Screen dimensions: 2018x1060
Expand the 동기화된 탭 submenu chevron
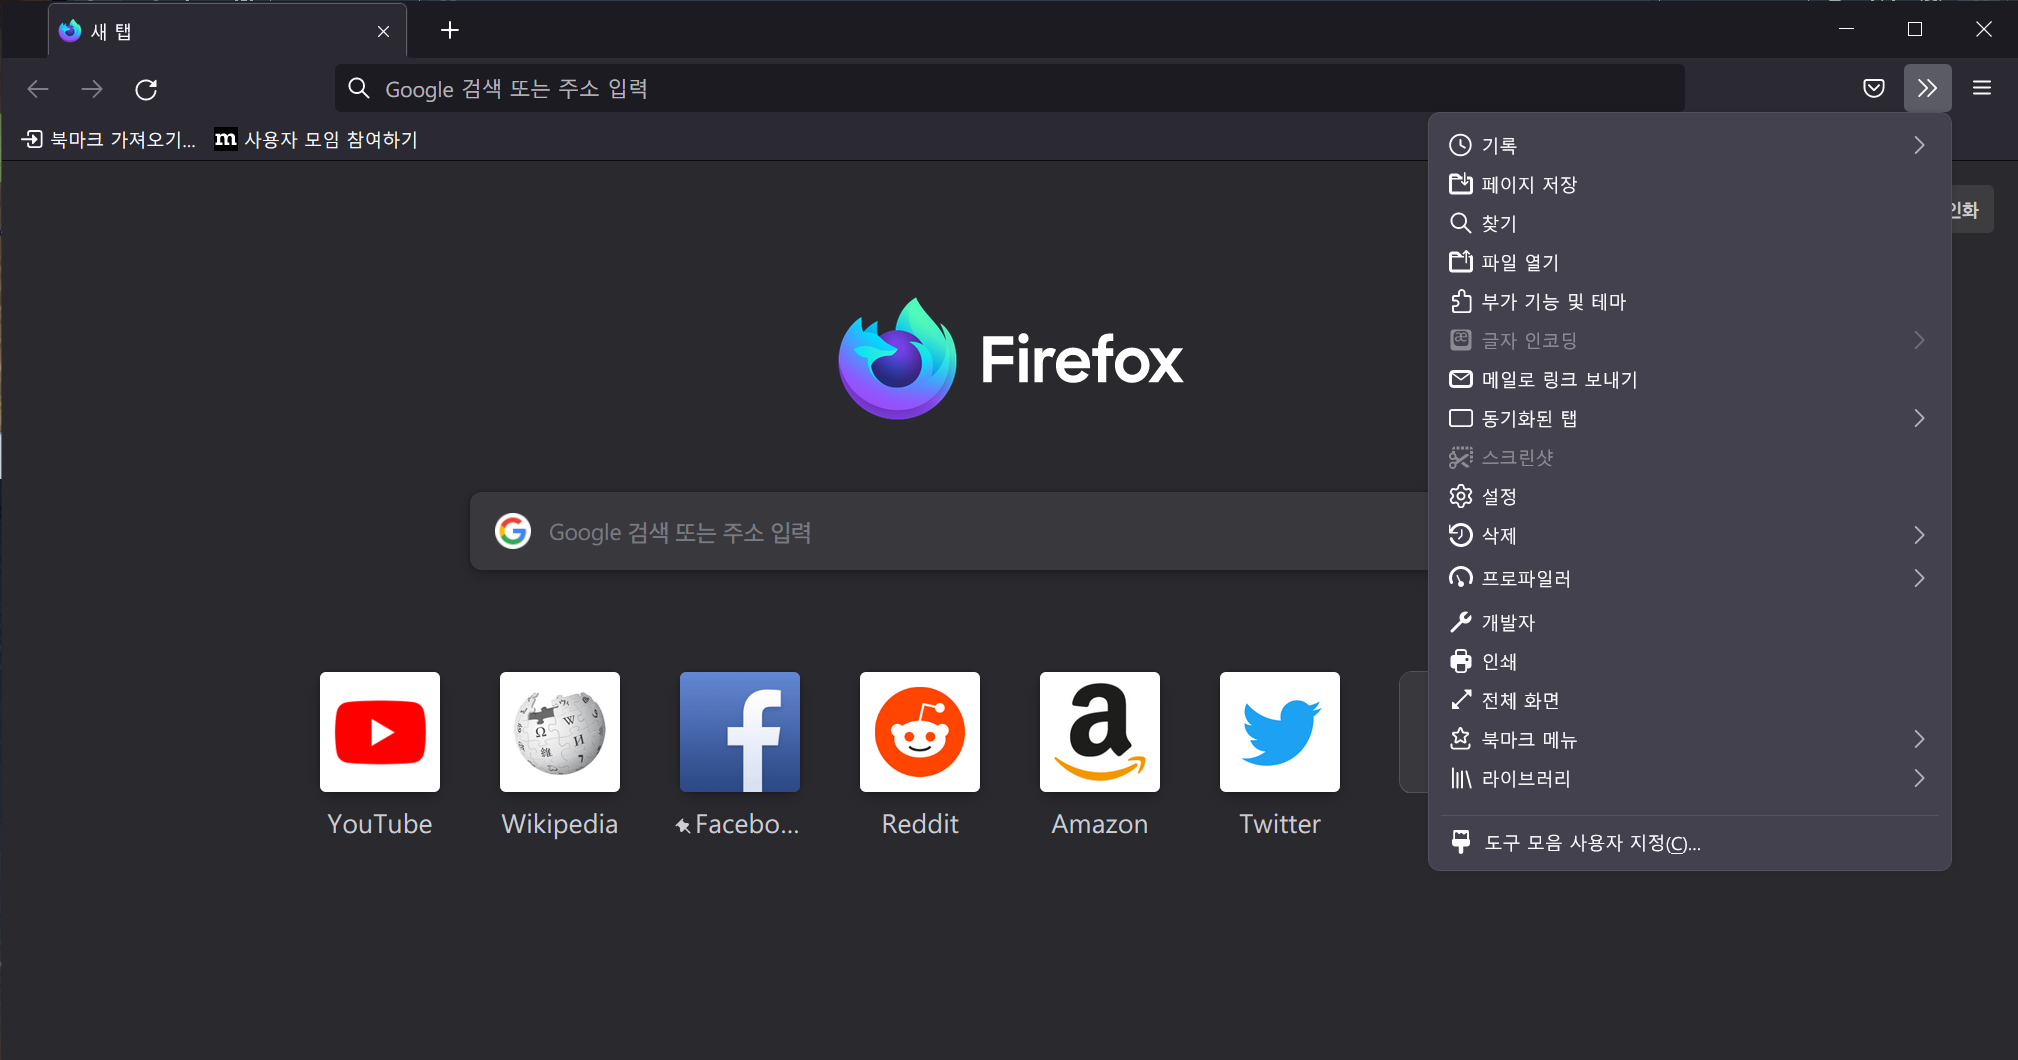[x=1919, y=418]
